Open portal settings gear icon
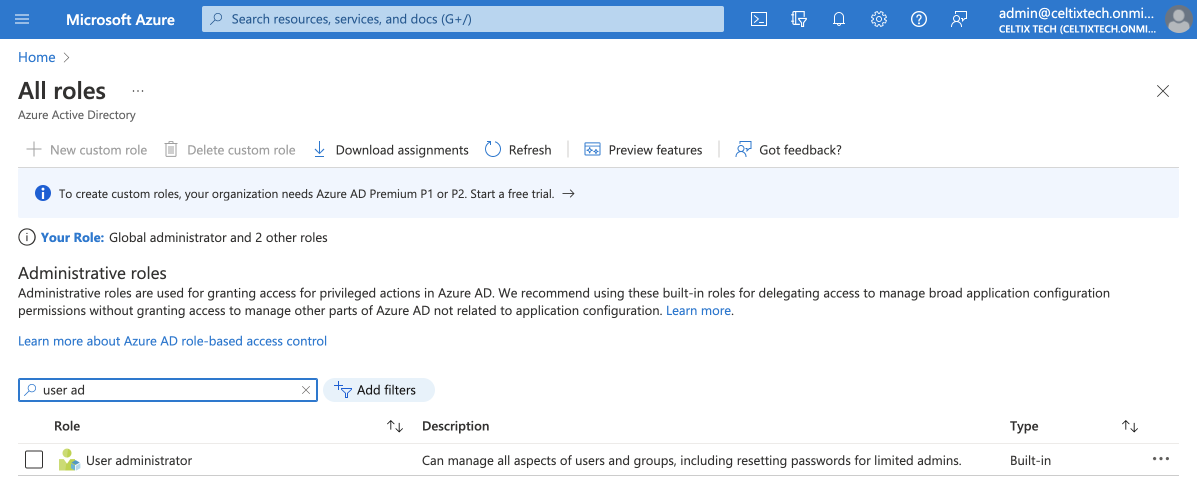Image resolution: width=1197 pixels, height=485 pixels. click(x=879, y=19)
